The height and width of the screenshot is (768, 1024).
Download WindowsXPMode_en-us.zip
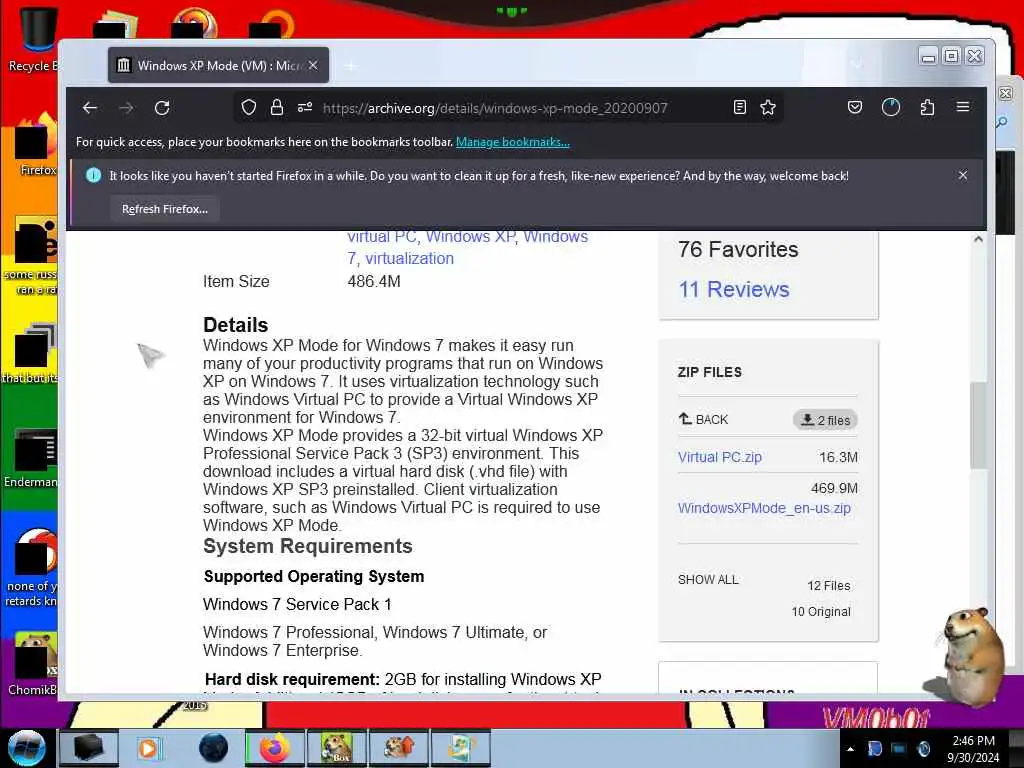tap(764, 508)
